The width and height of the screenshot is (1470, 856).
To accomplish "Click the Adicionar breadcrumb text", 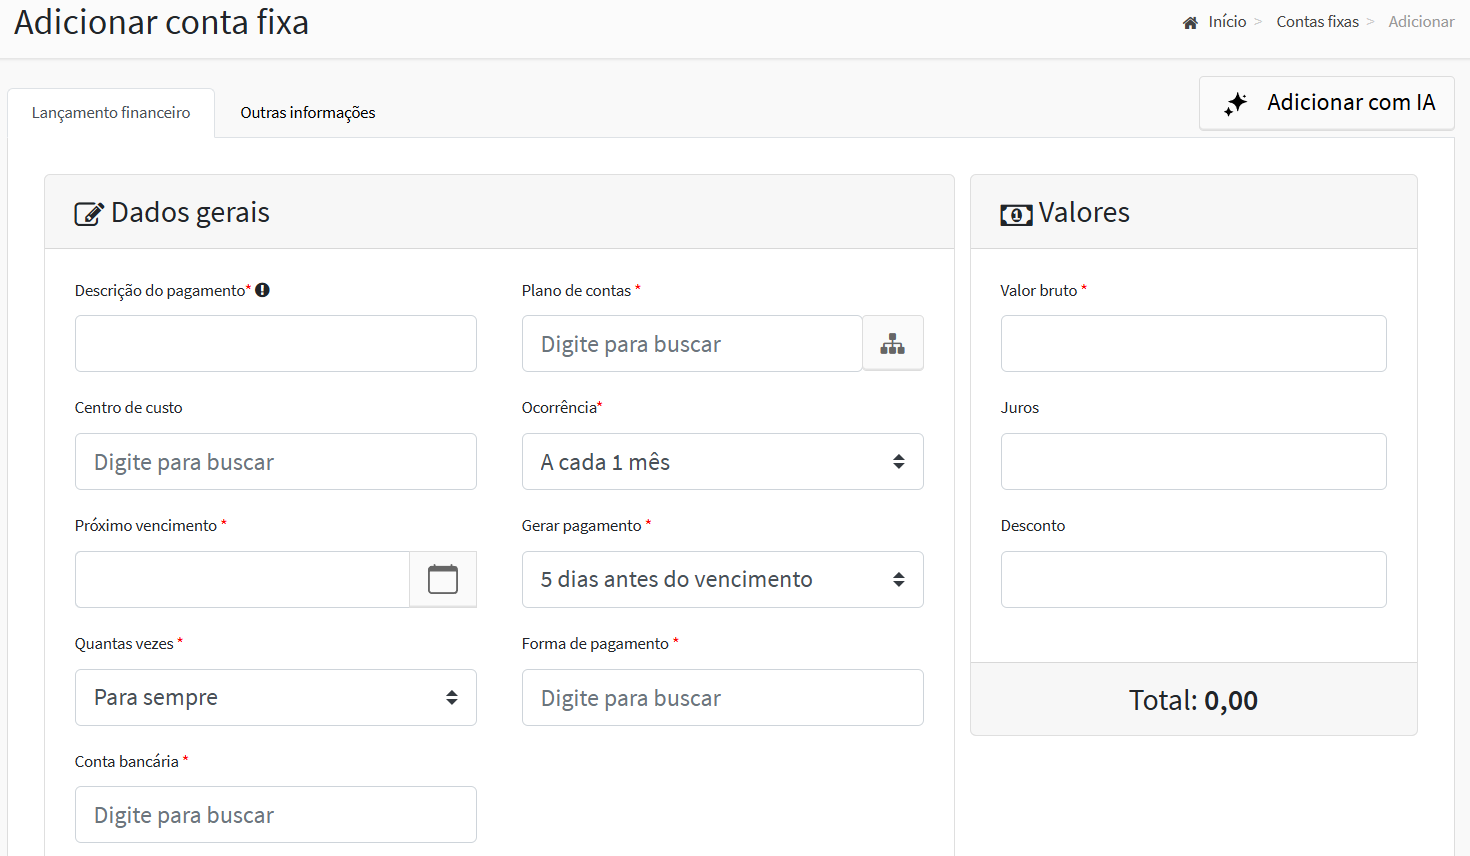I will [x=1421, y=22].
